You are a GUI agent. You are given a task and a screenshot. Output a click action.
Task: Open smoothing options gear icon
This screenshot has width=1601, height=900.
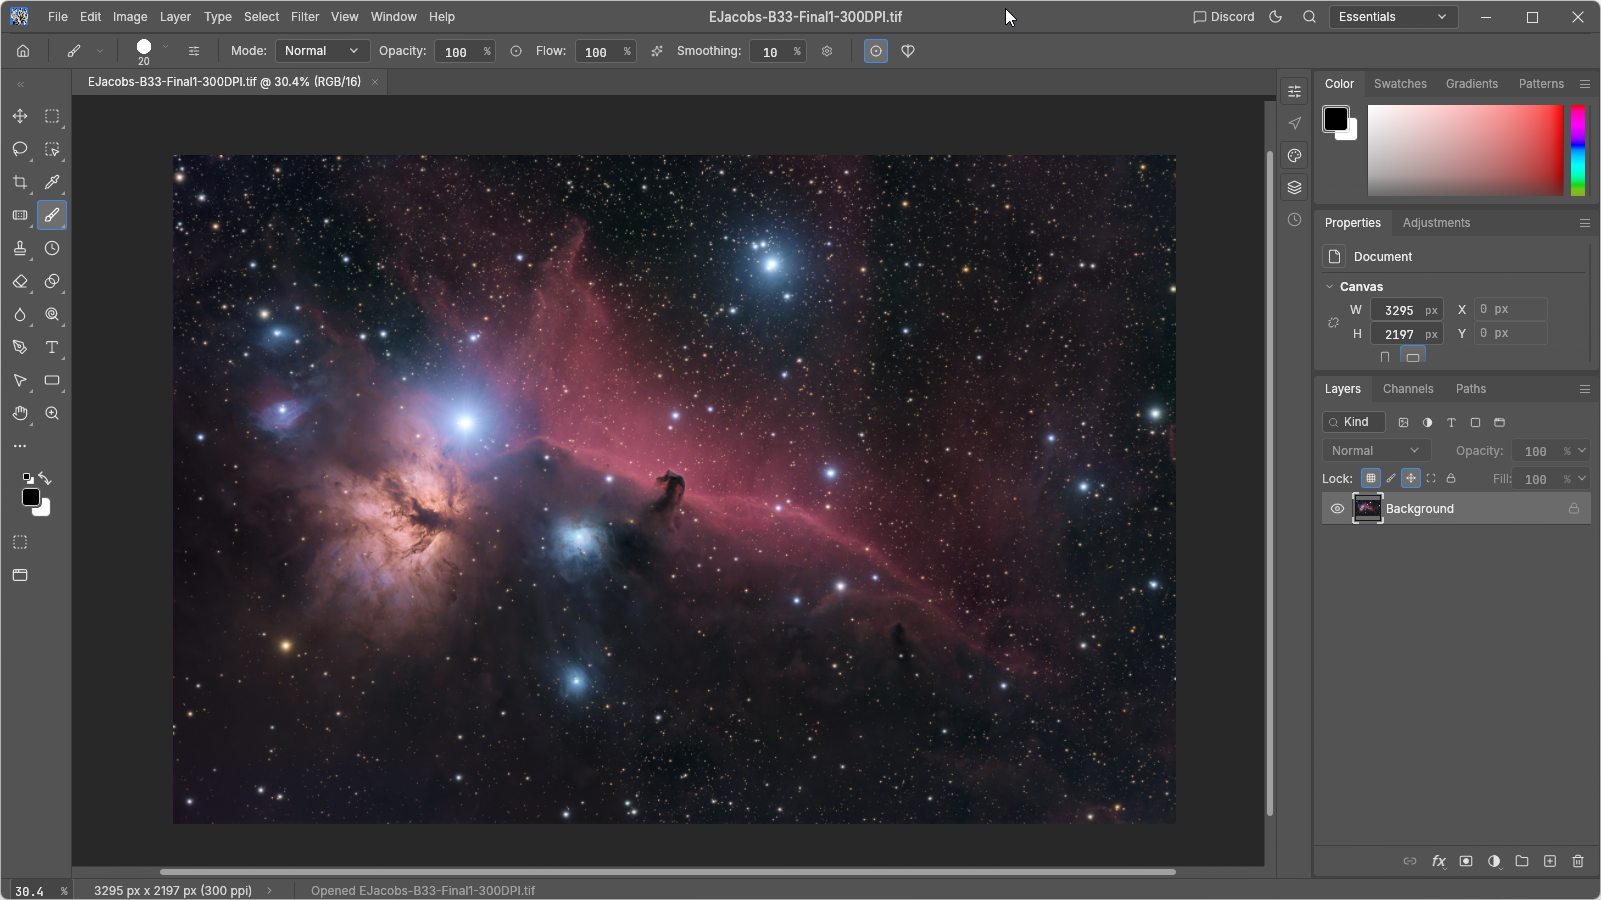click(x=827, y=51)
